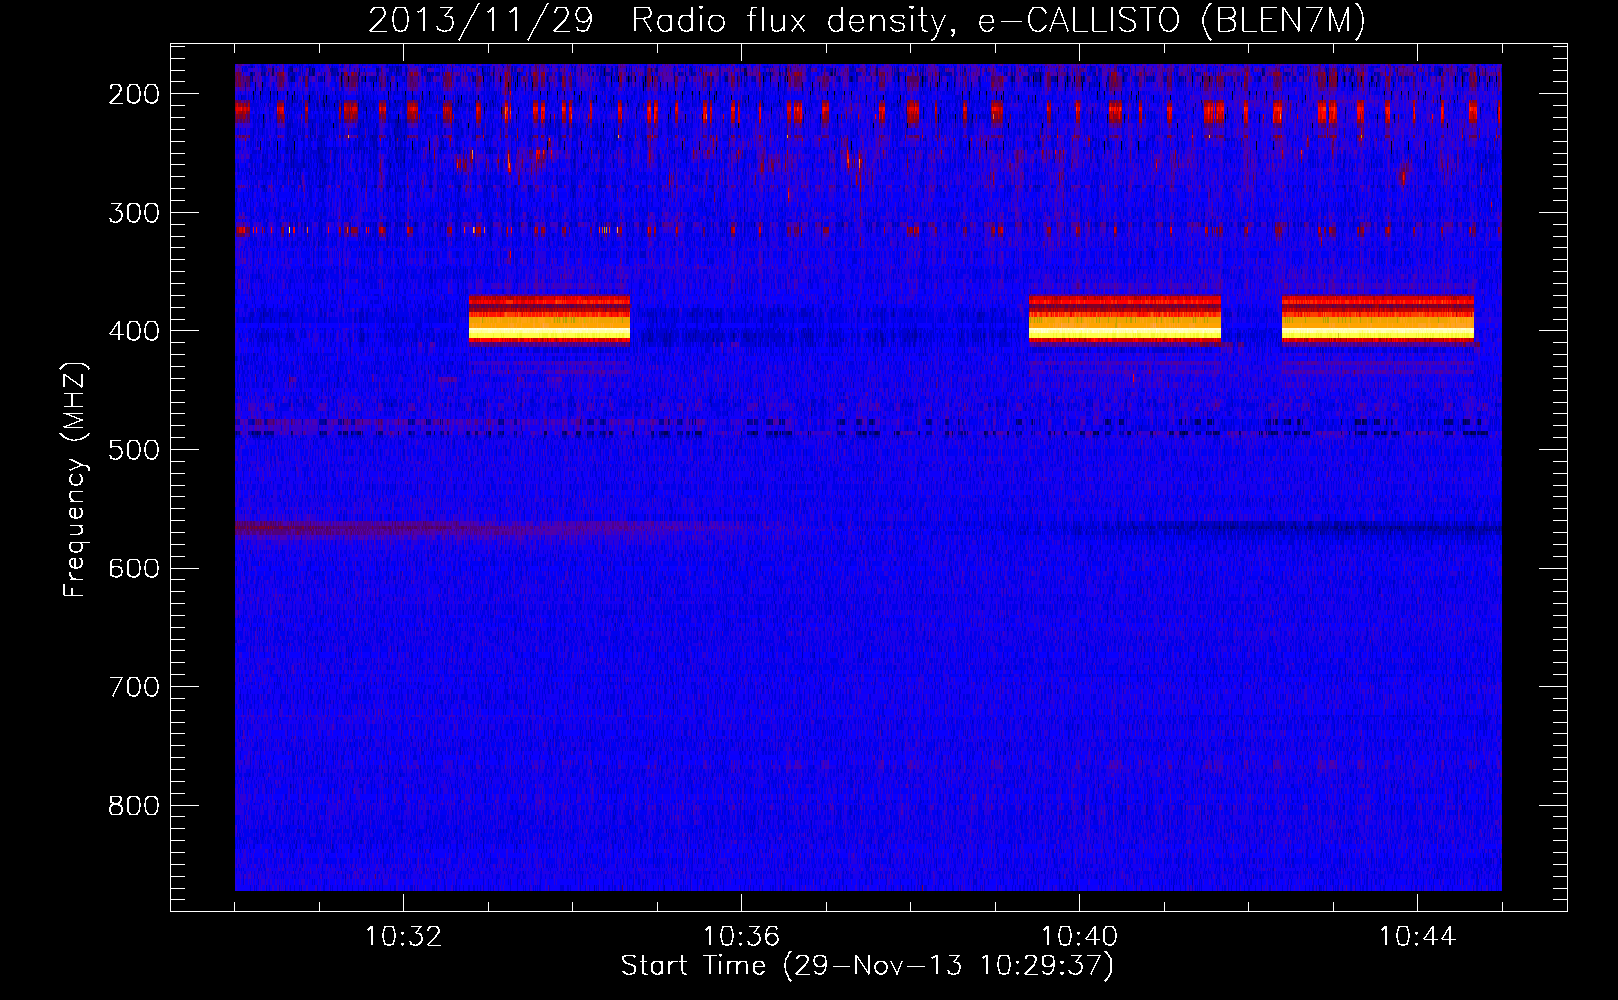Click the 10:44 time tick label

[1417, 937]
